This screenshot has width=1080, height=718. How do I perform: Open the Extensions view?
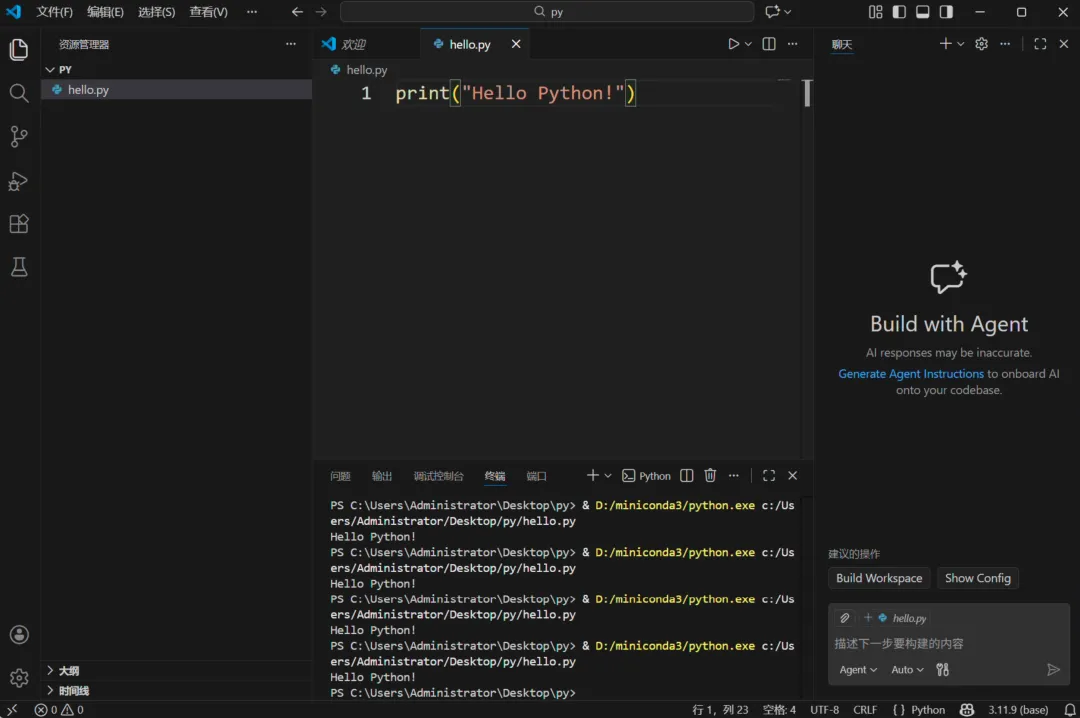pyautogui.click(x=18, y=224)
